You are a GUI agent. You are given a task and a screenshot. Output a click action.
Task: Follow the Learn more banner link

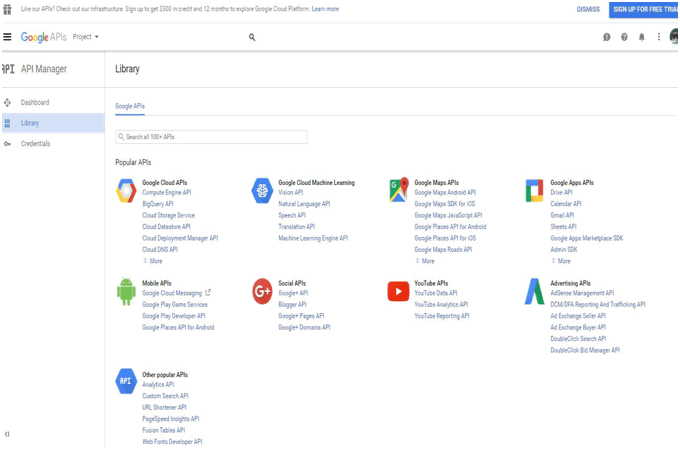[325, 9]
